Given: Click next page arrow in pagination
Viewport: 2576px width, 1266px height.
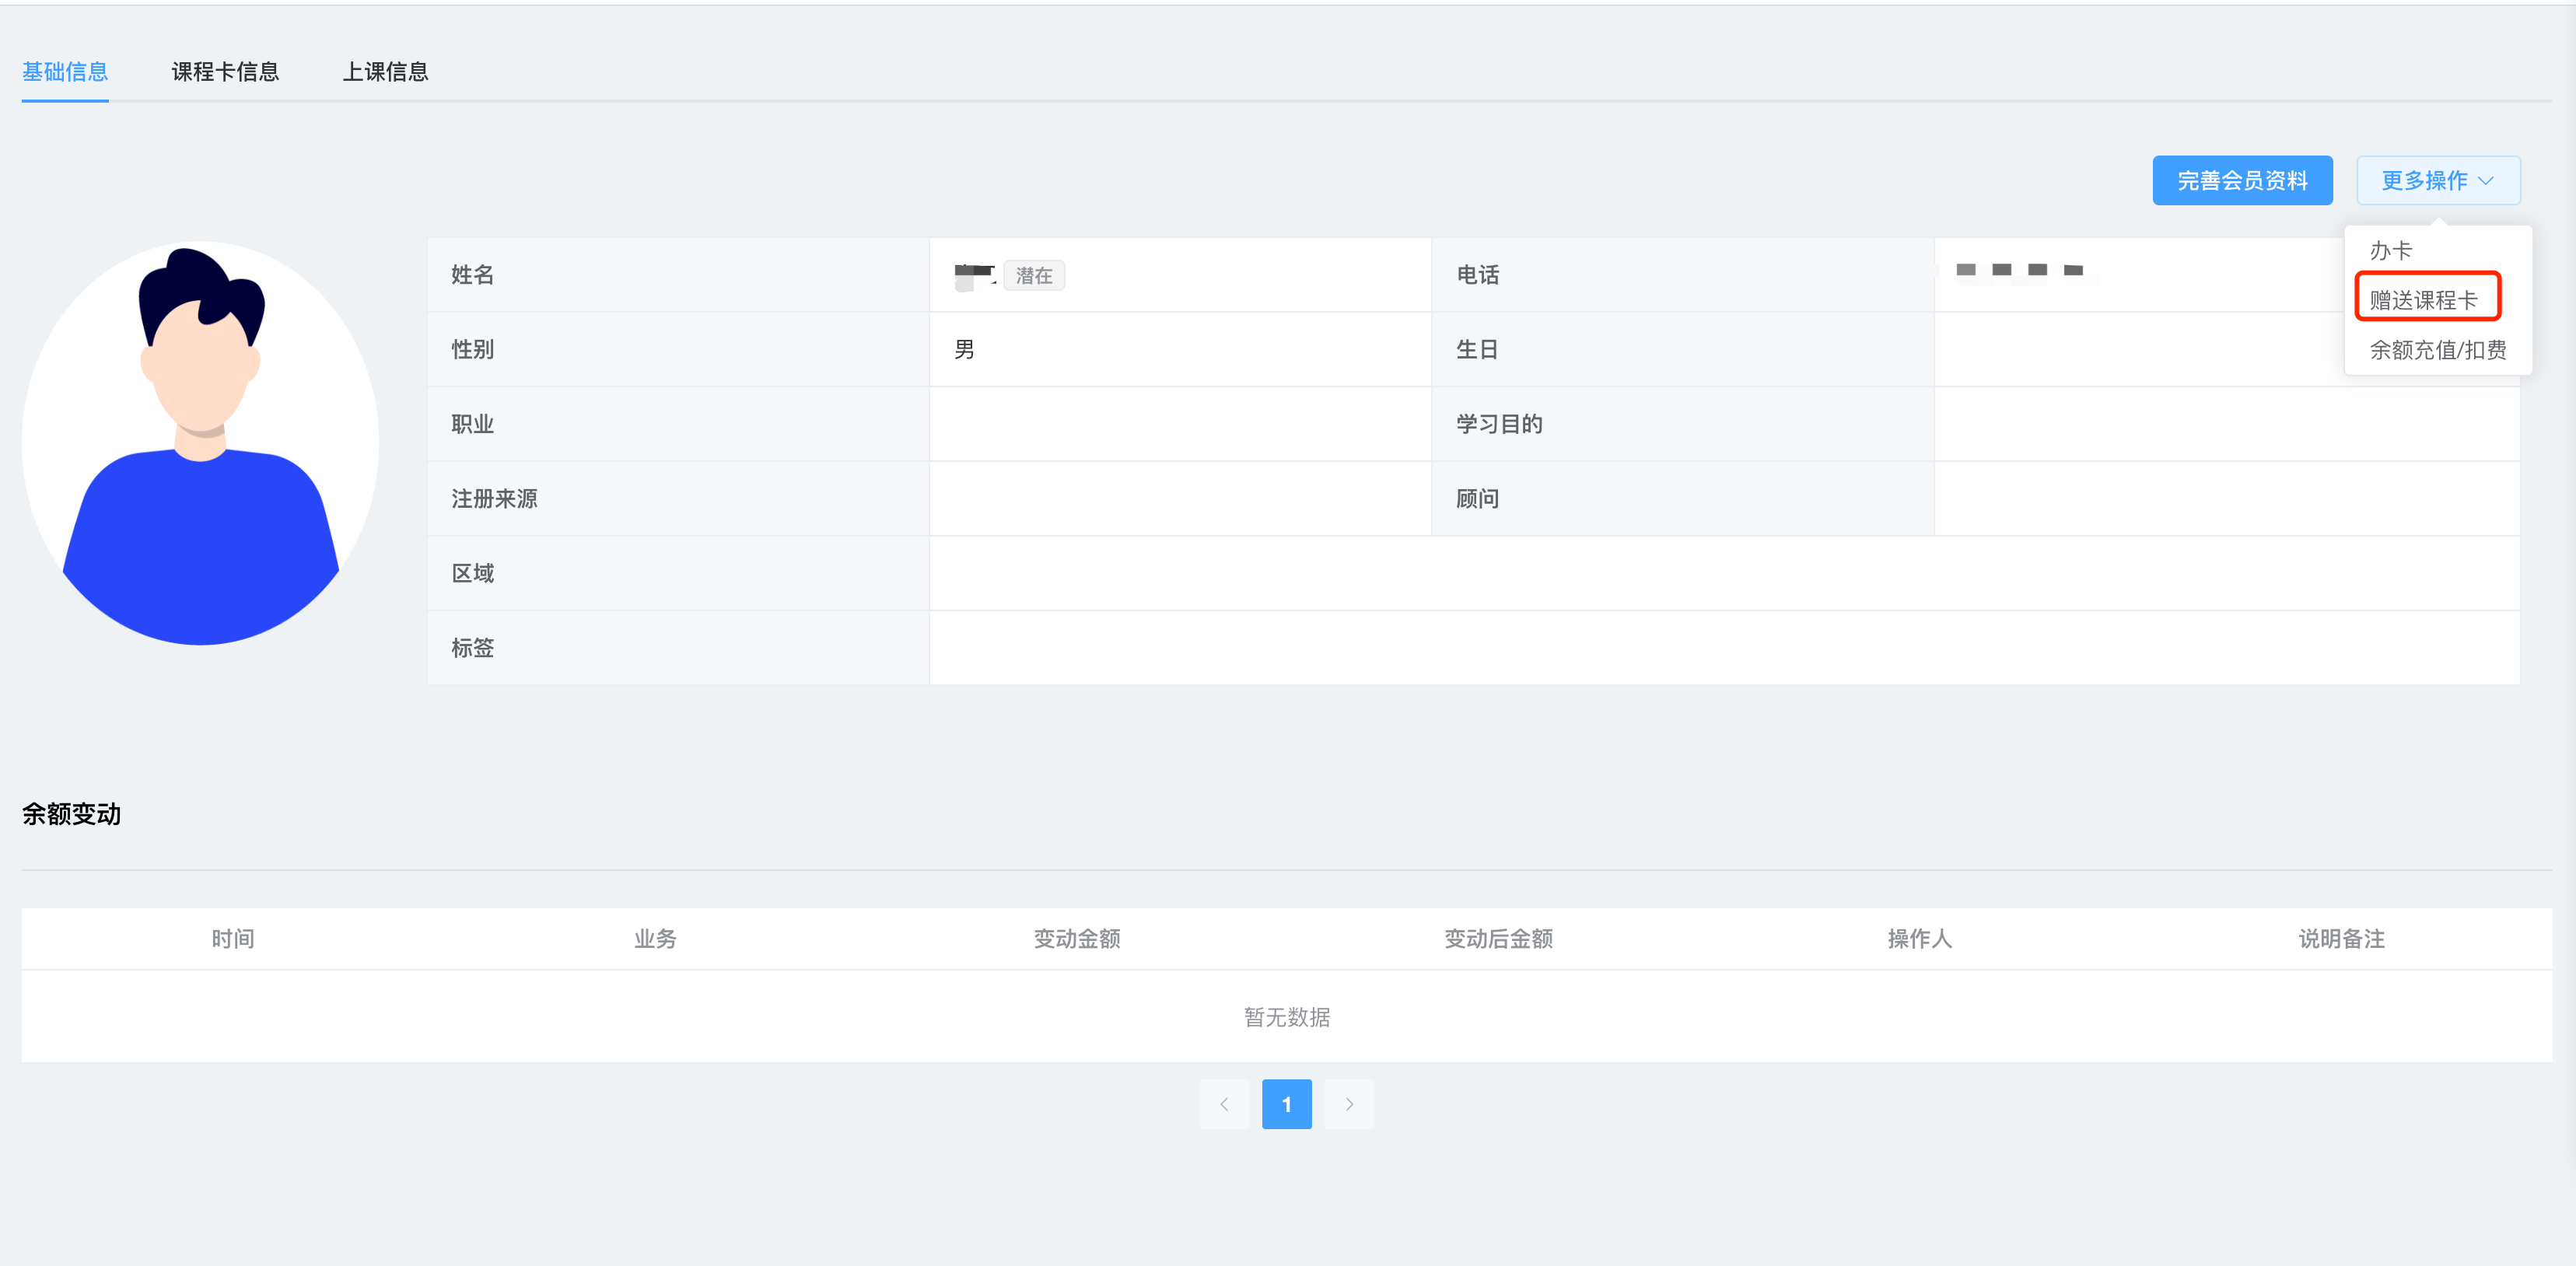Looking at the screenshot, I should click(1349, 1104).
